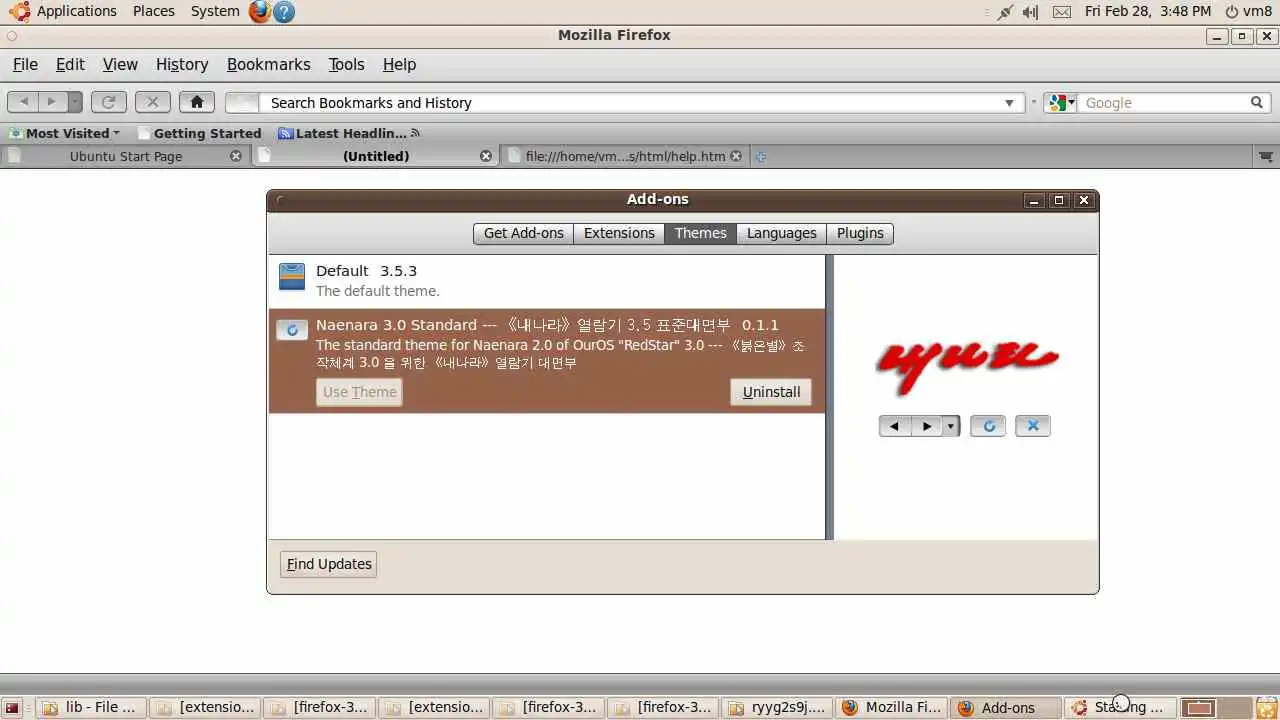
Task: Switch to Extensions section
Action: (619, 233)
